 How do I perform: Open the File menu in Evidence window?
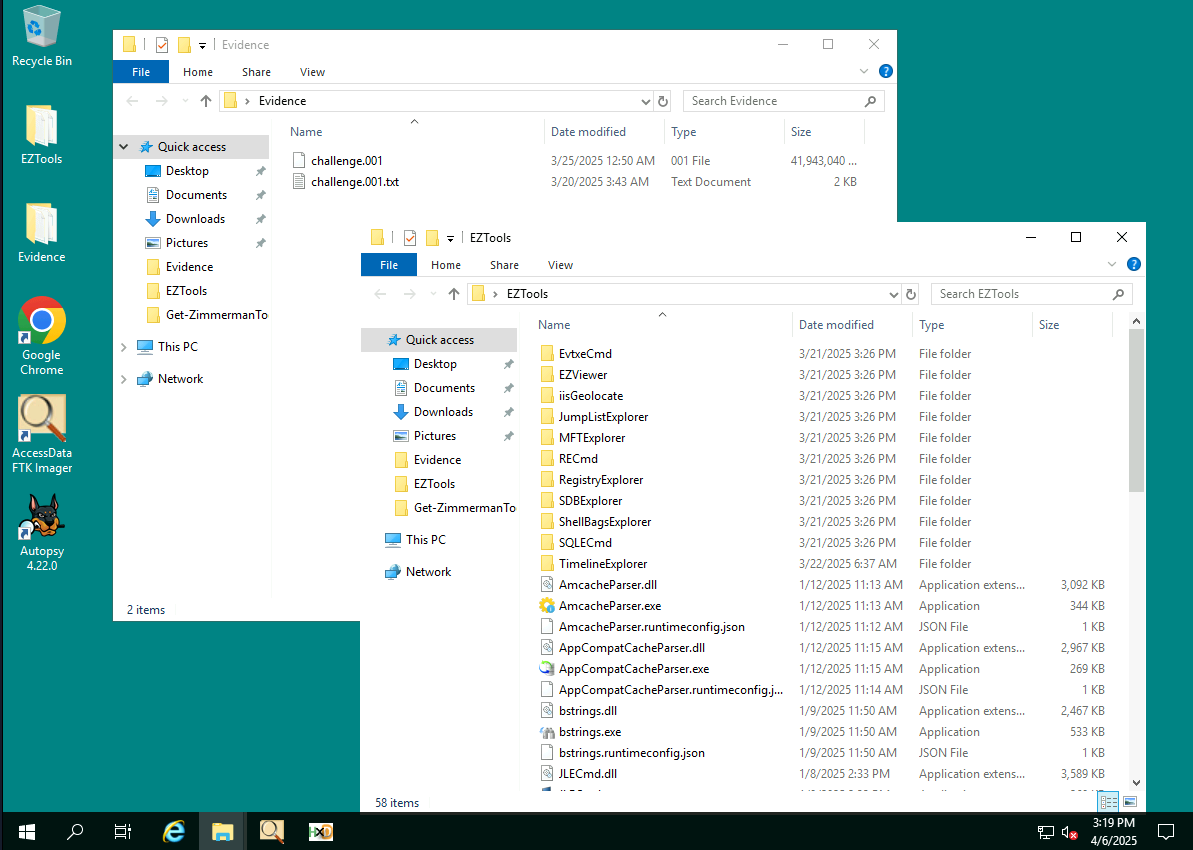click(x=141, y=72)
